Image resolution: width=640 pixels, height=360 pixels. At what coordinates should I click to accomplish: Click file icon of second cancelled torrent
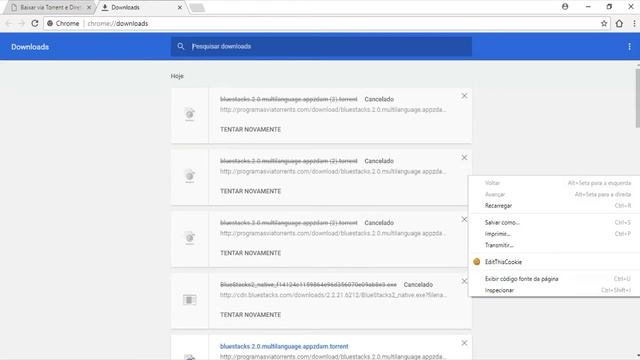(x=189, y=176)
